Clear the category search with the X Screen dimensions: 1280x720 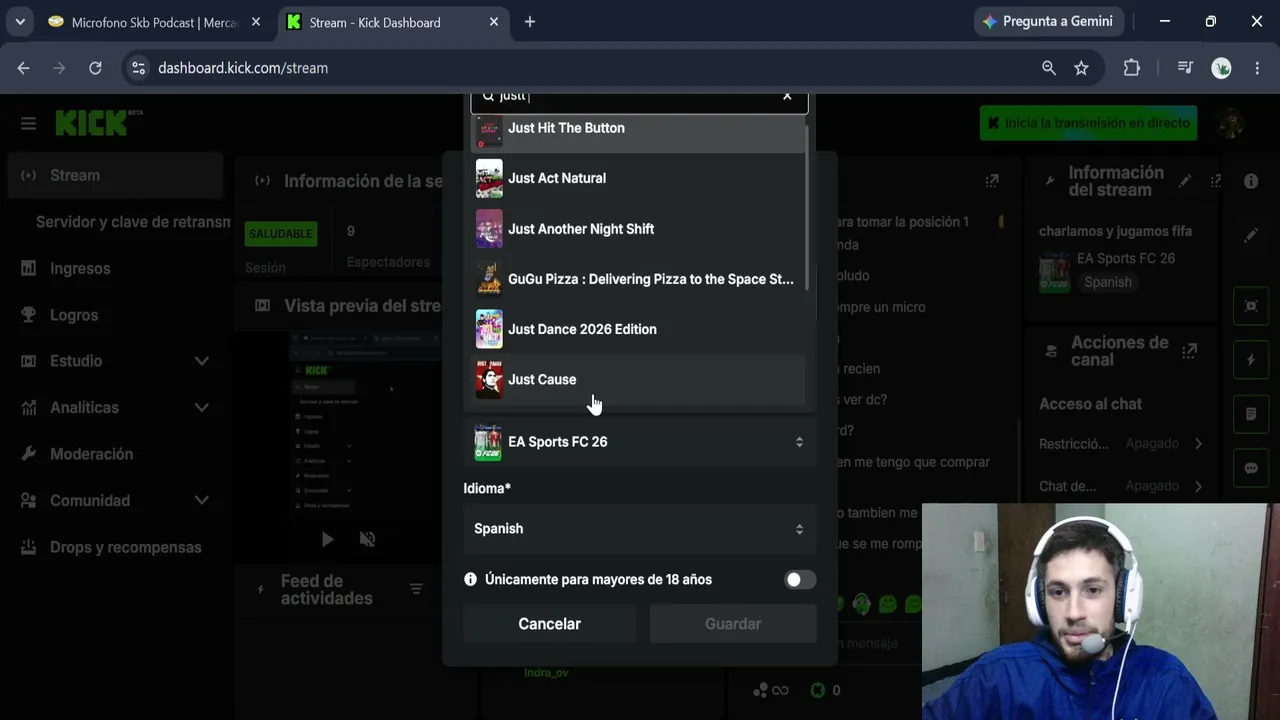[787, 96]
